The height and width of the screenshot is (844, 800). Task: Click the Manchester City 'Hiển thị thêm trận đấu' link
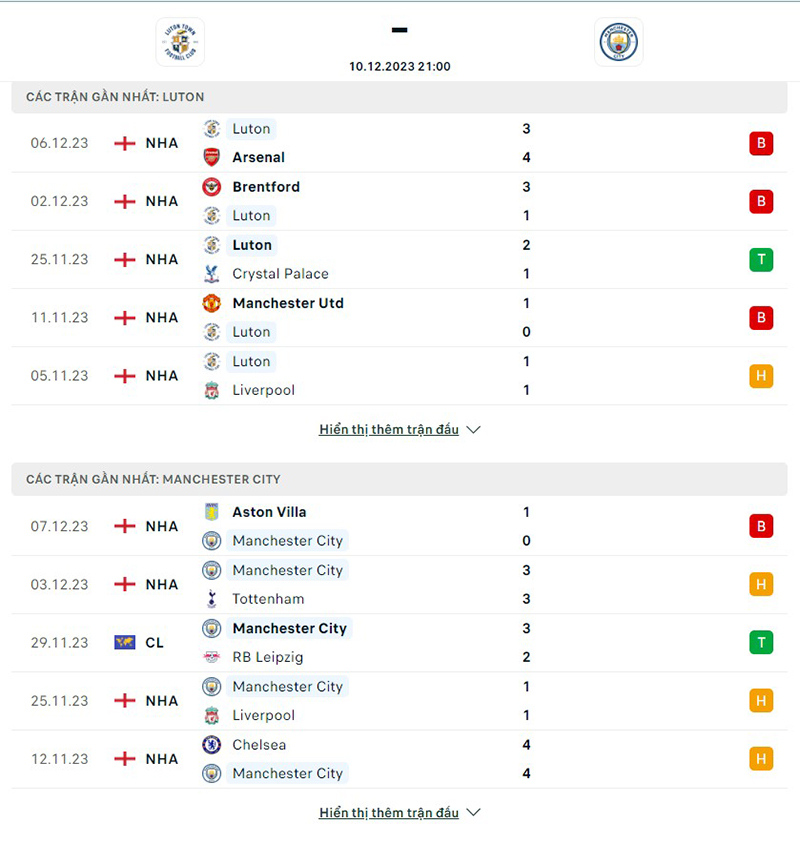(x=390, y=812)
